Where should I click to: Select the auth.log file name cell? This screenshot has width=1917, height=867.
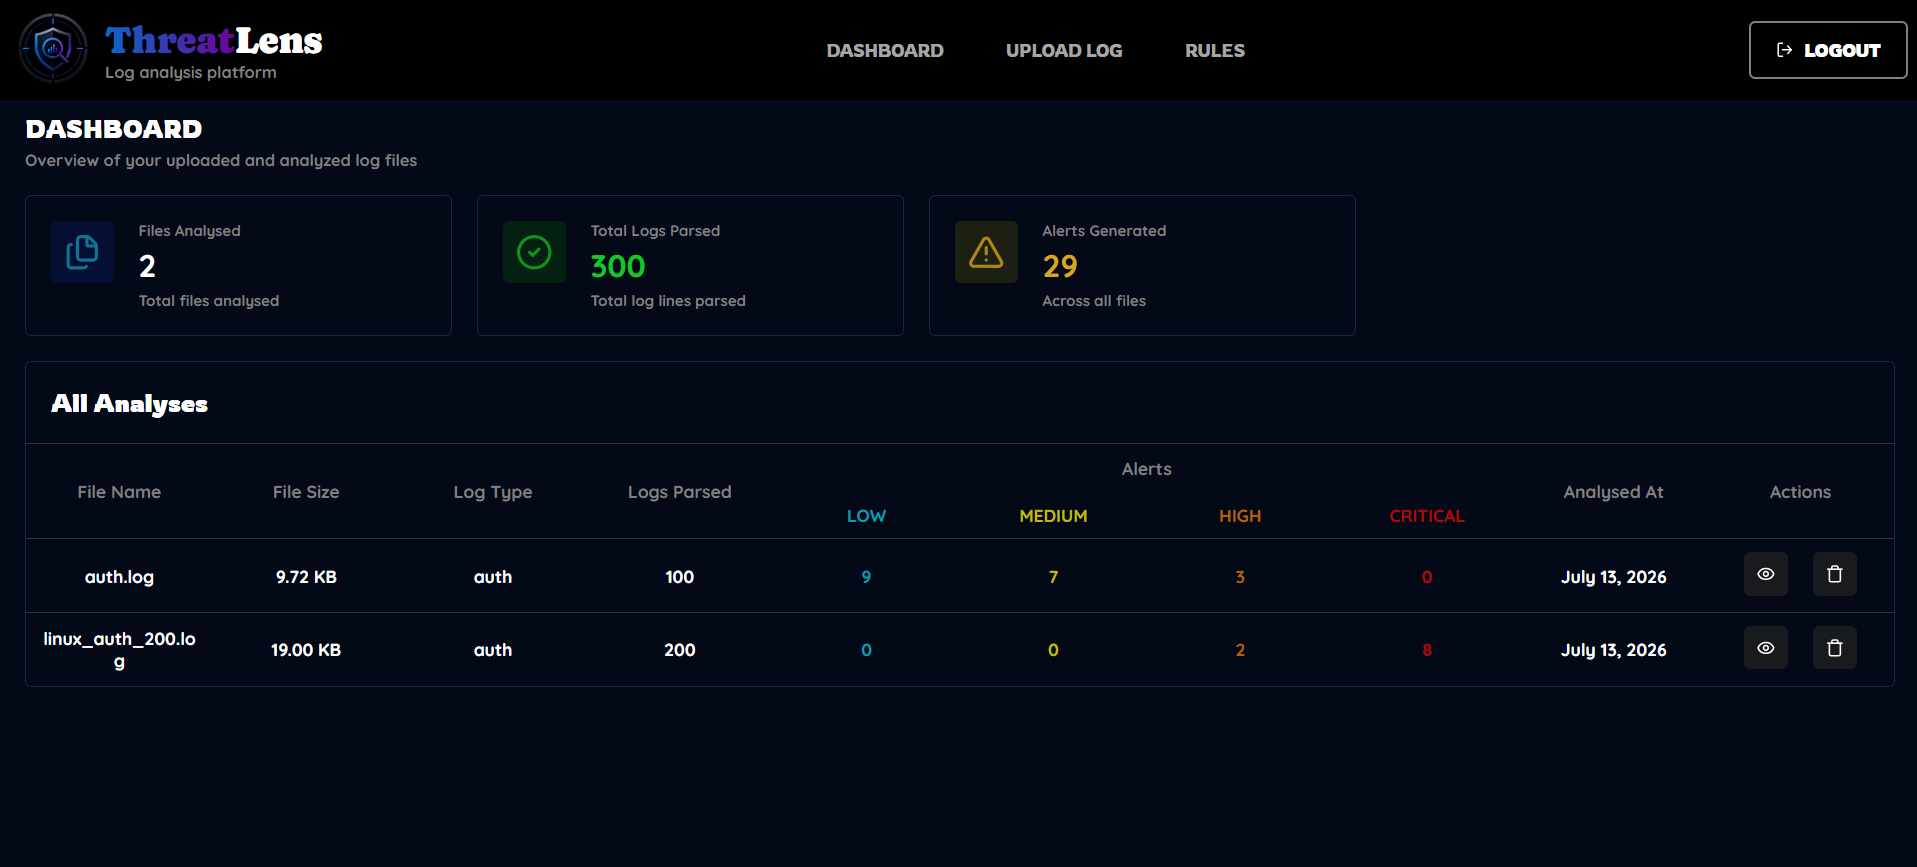click(119, 577)
